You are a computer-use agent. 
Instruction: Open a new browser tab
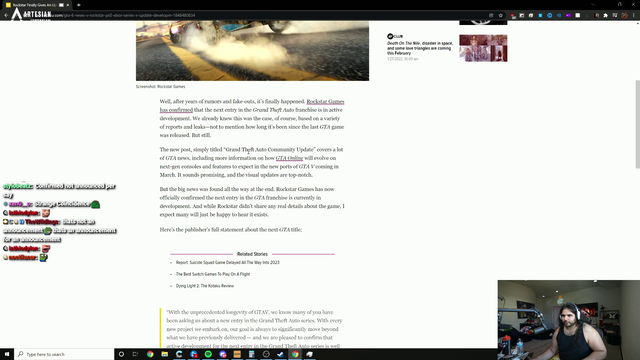click(79, 5)
